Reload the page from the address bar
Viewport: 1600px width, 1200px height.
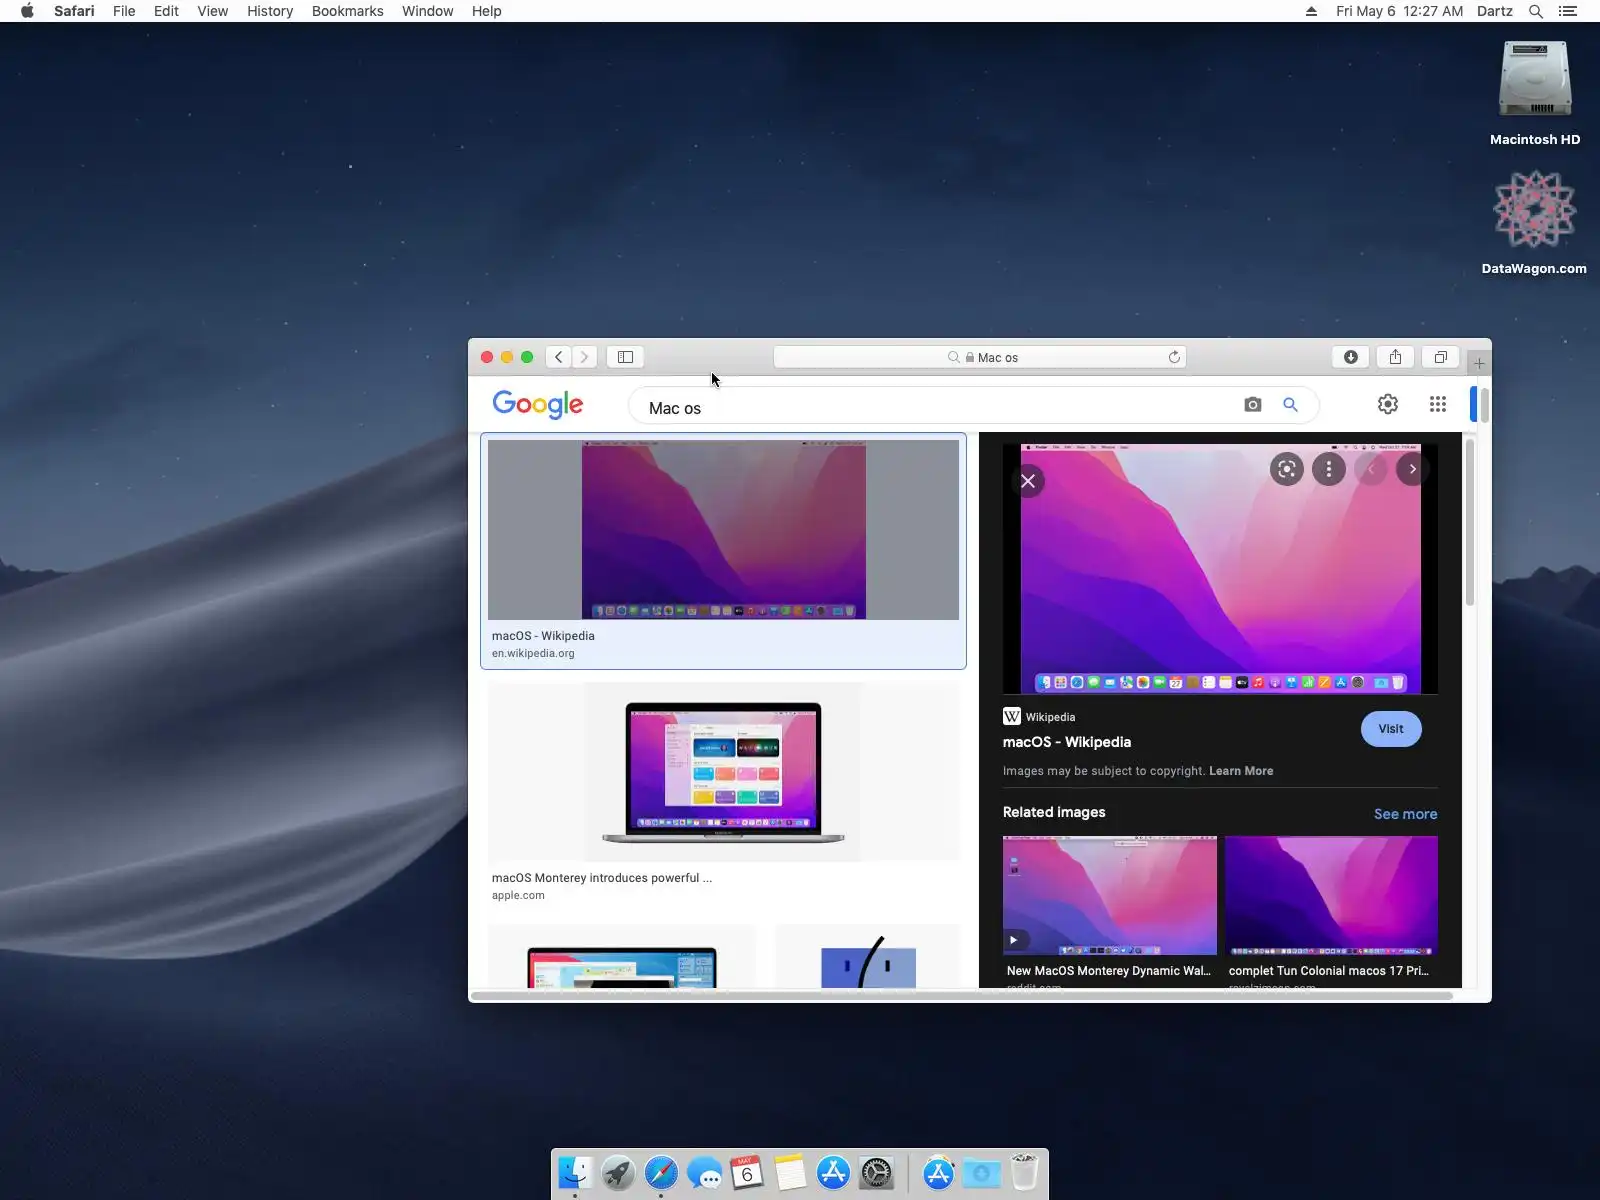coord(1174,357)
